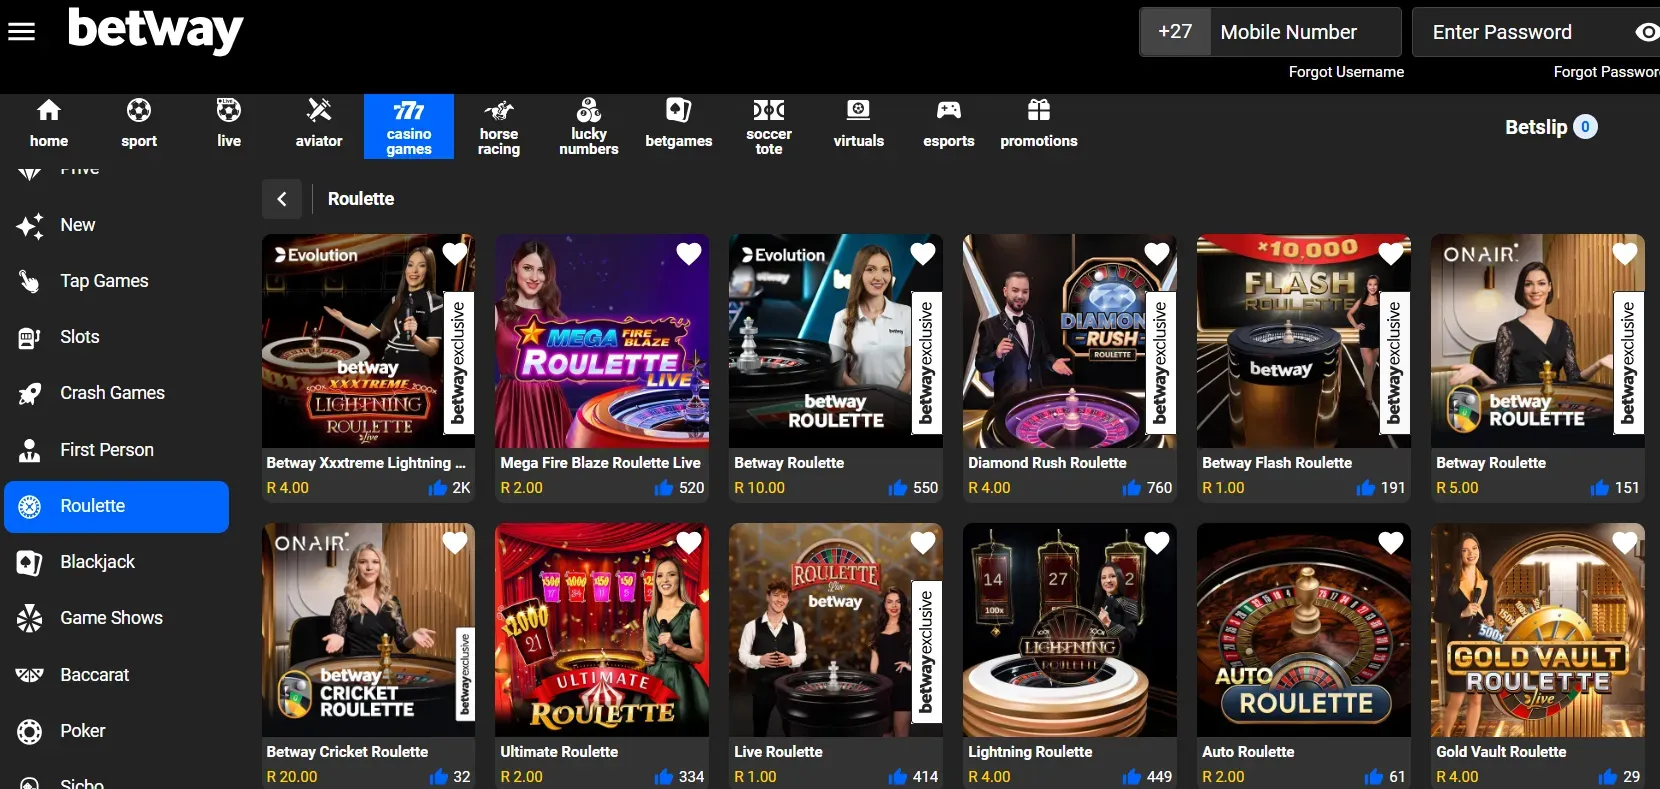Select First Person category
1660x789 pixels.
click(117, 450)
